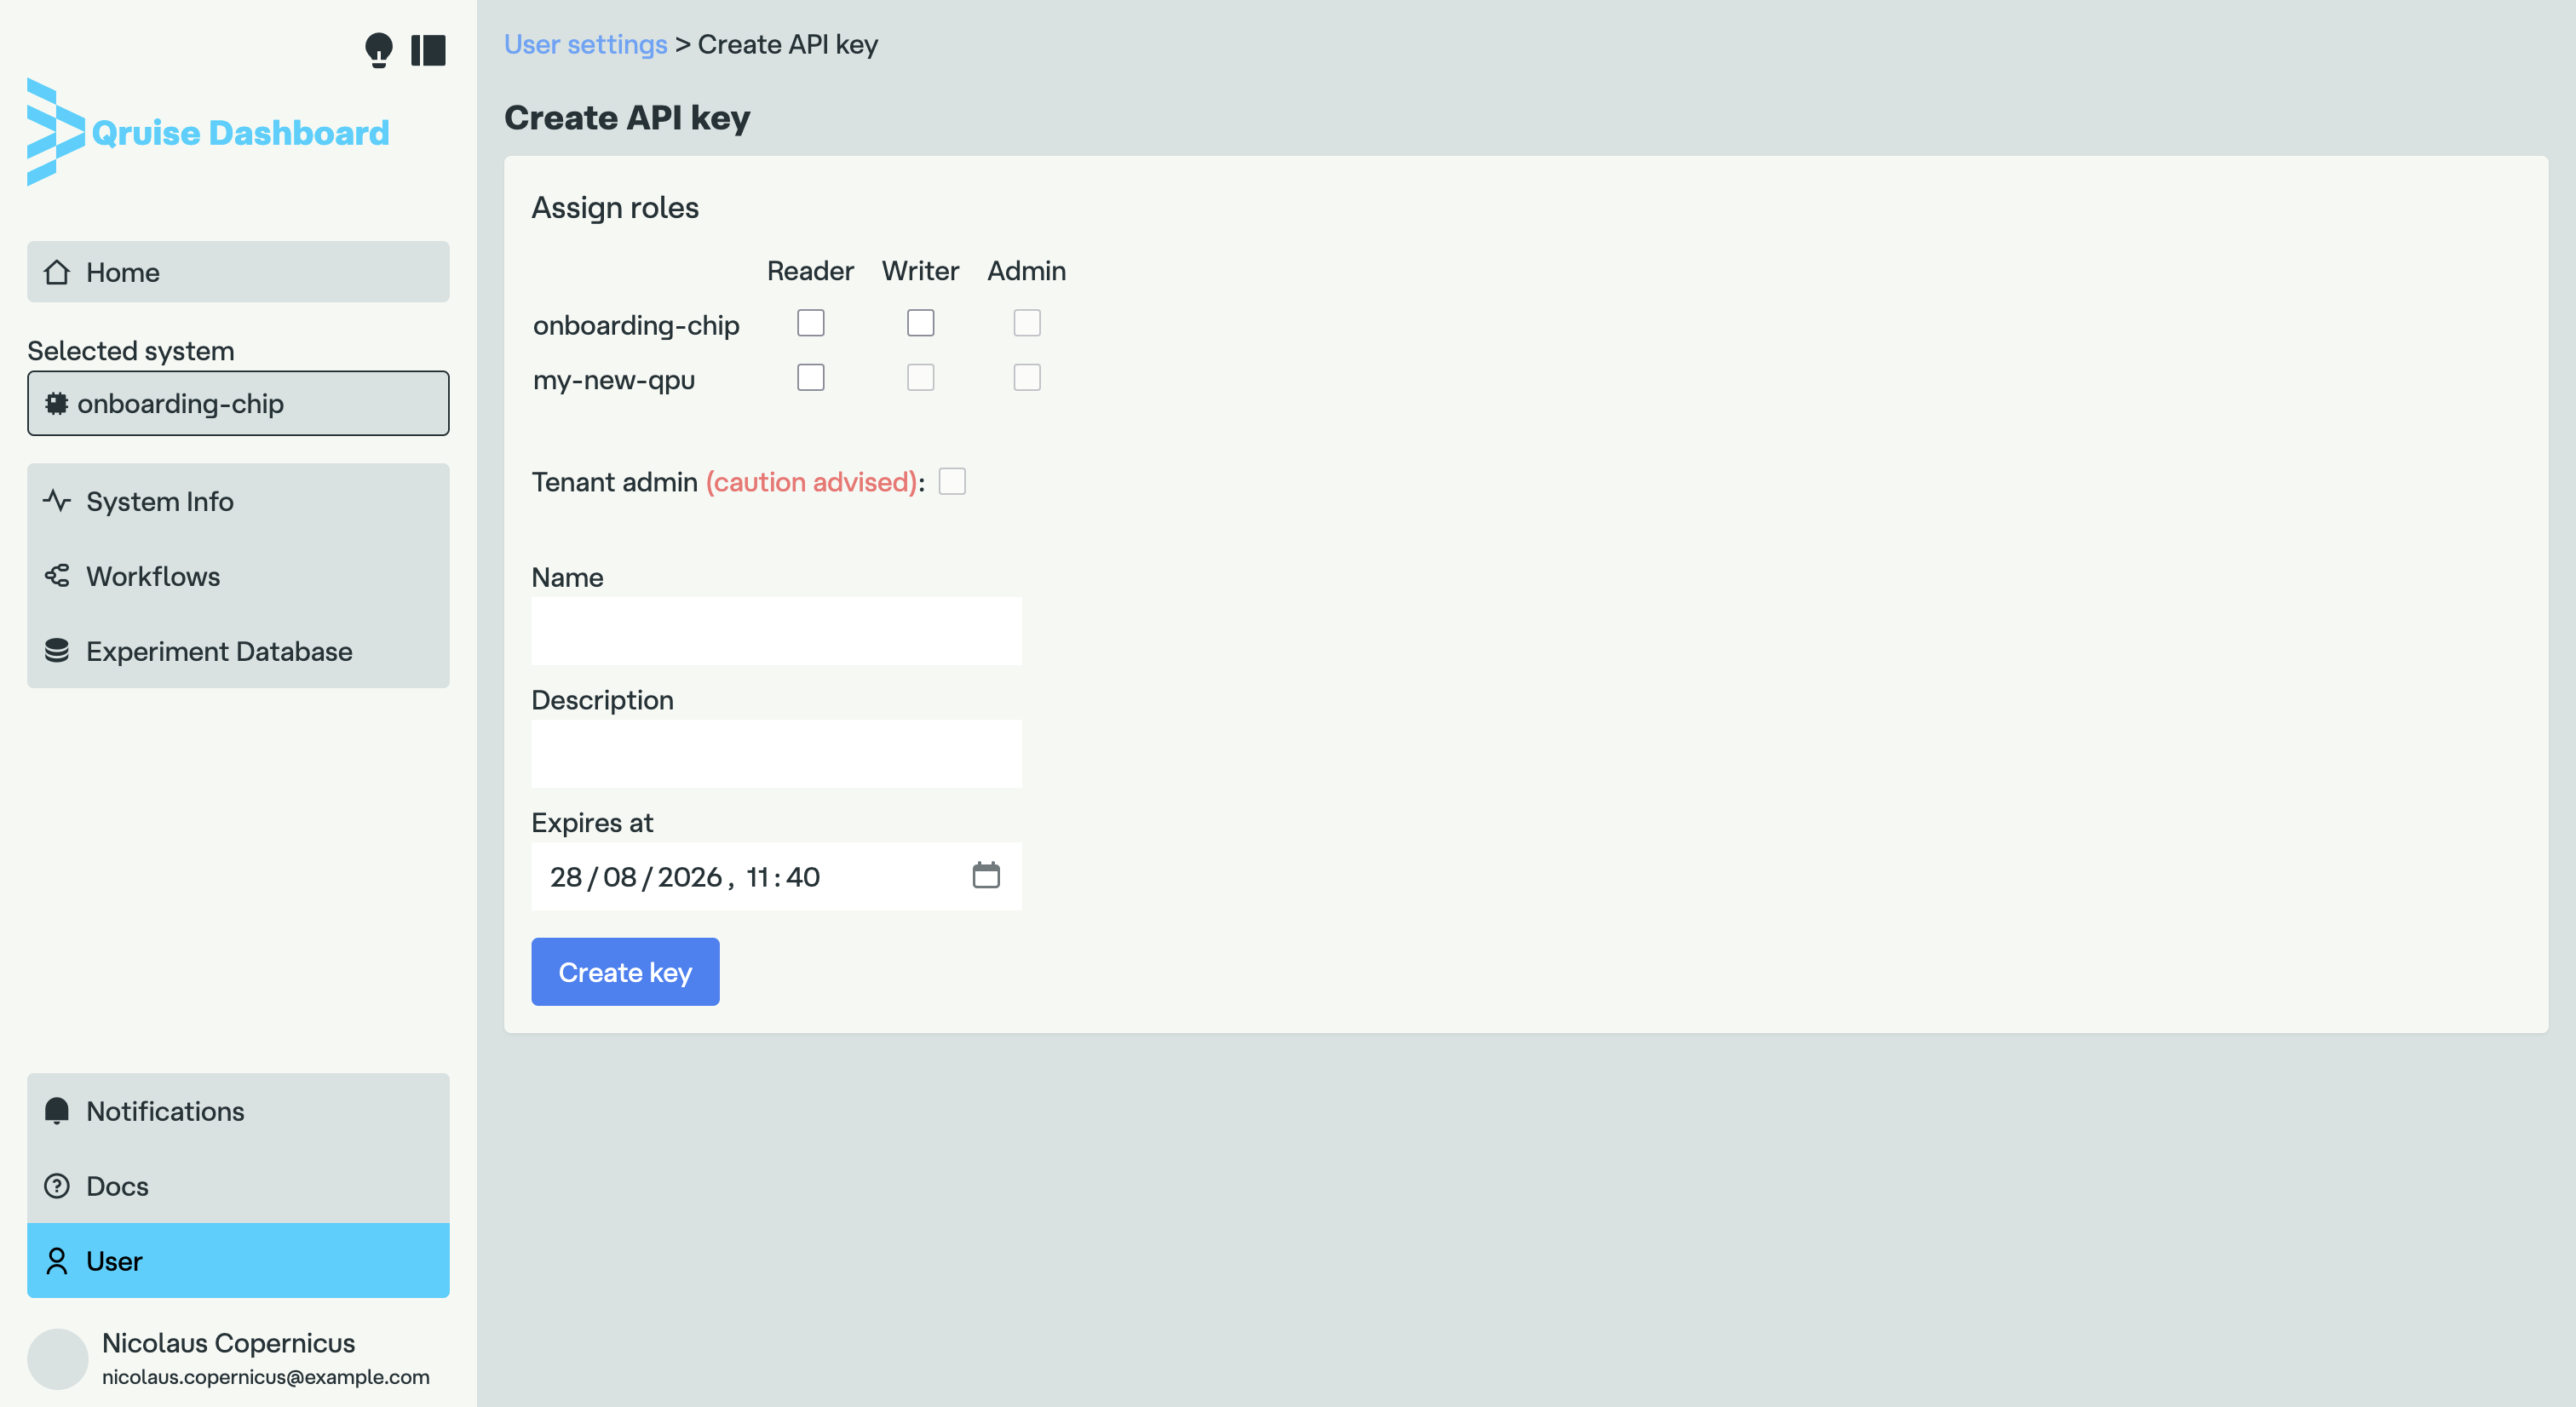
Task: Open the calendar date picker icon
Action: tap(985, 875)
